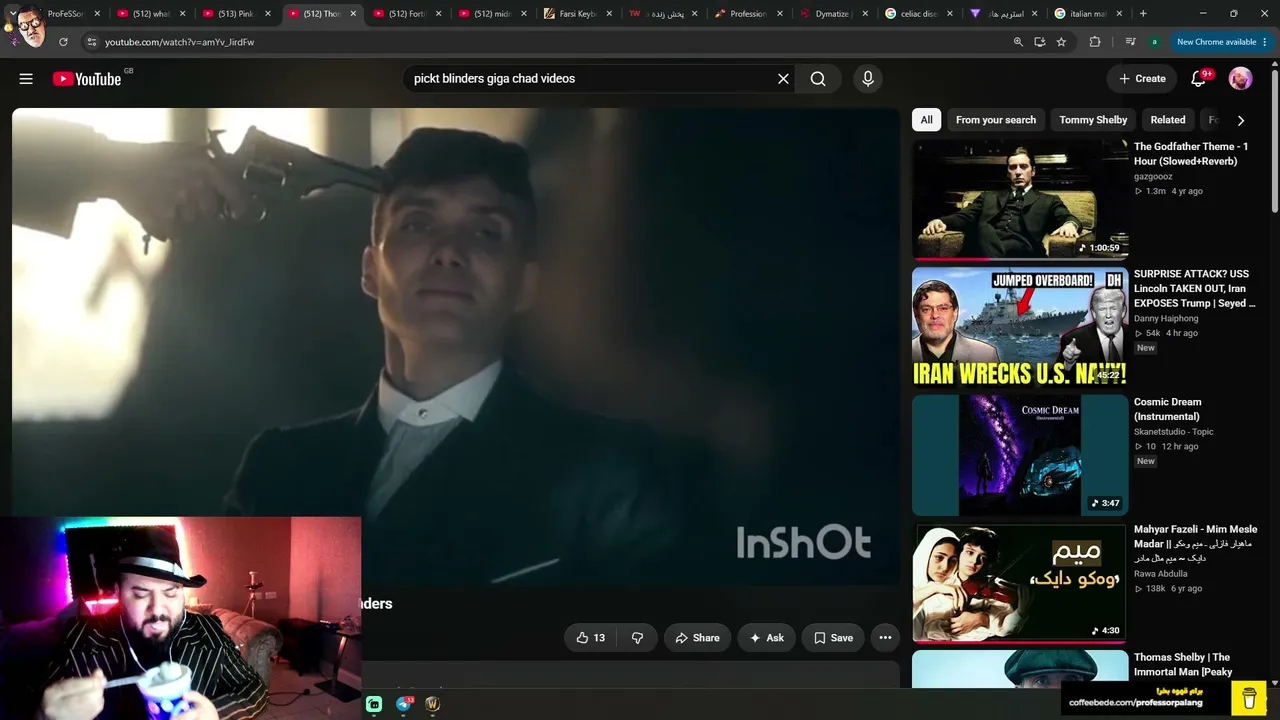Viewport: 1280px width, 720px height.
Task: Show more filter chips with arrow
Action: [x=1241, y=120]
